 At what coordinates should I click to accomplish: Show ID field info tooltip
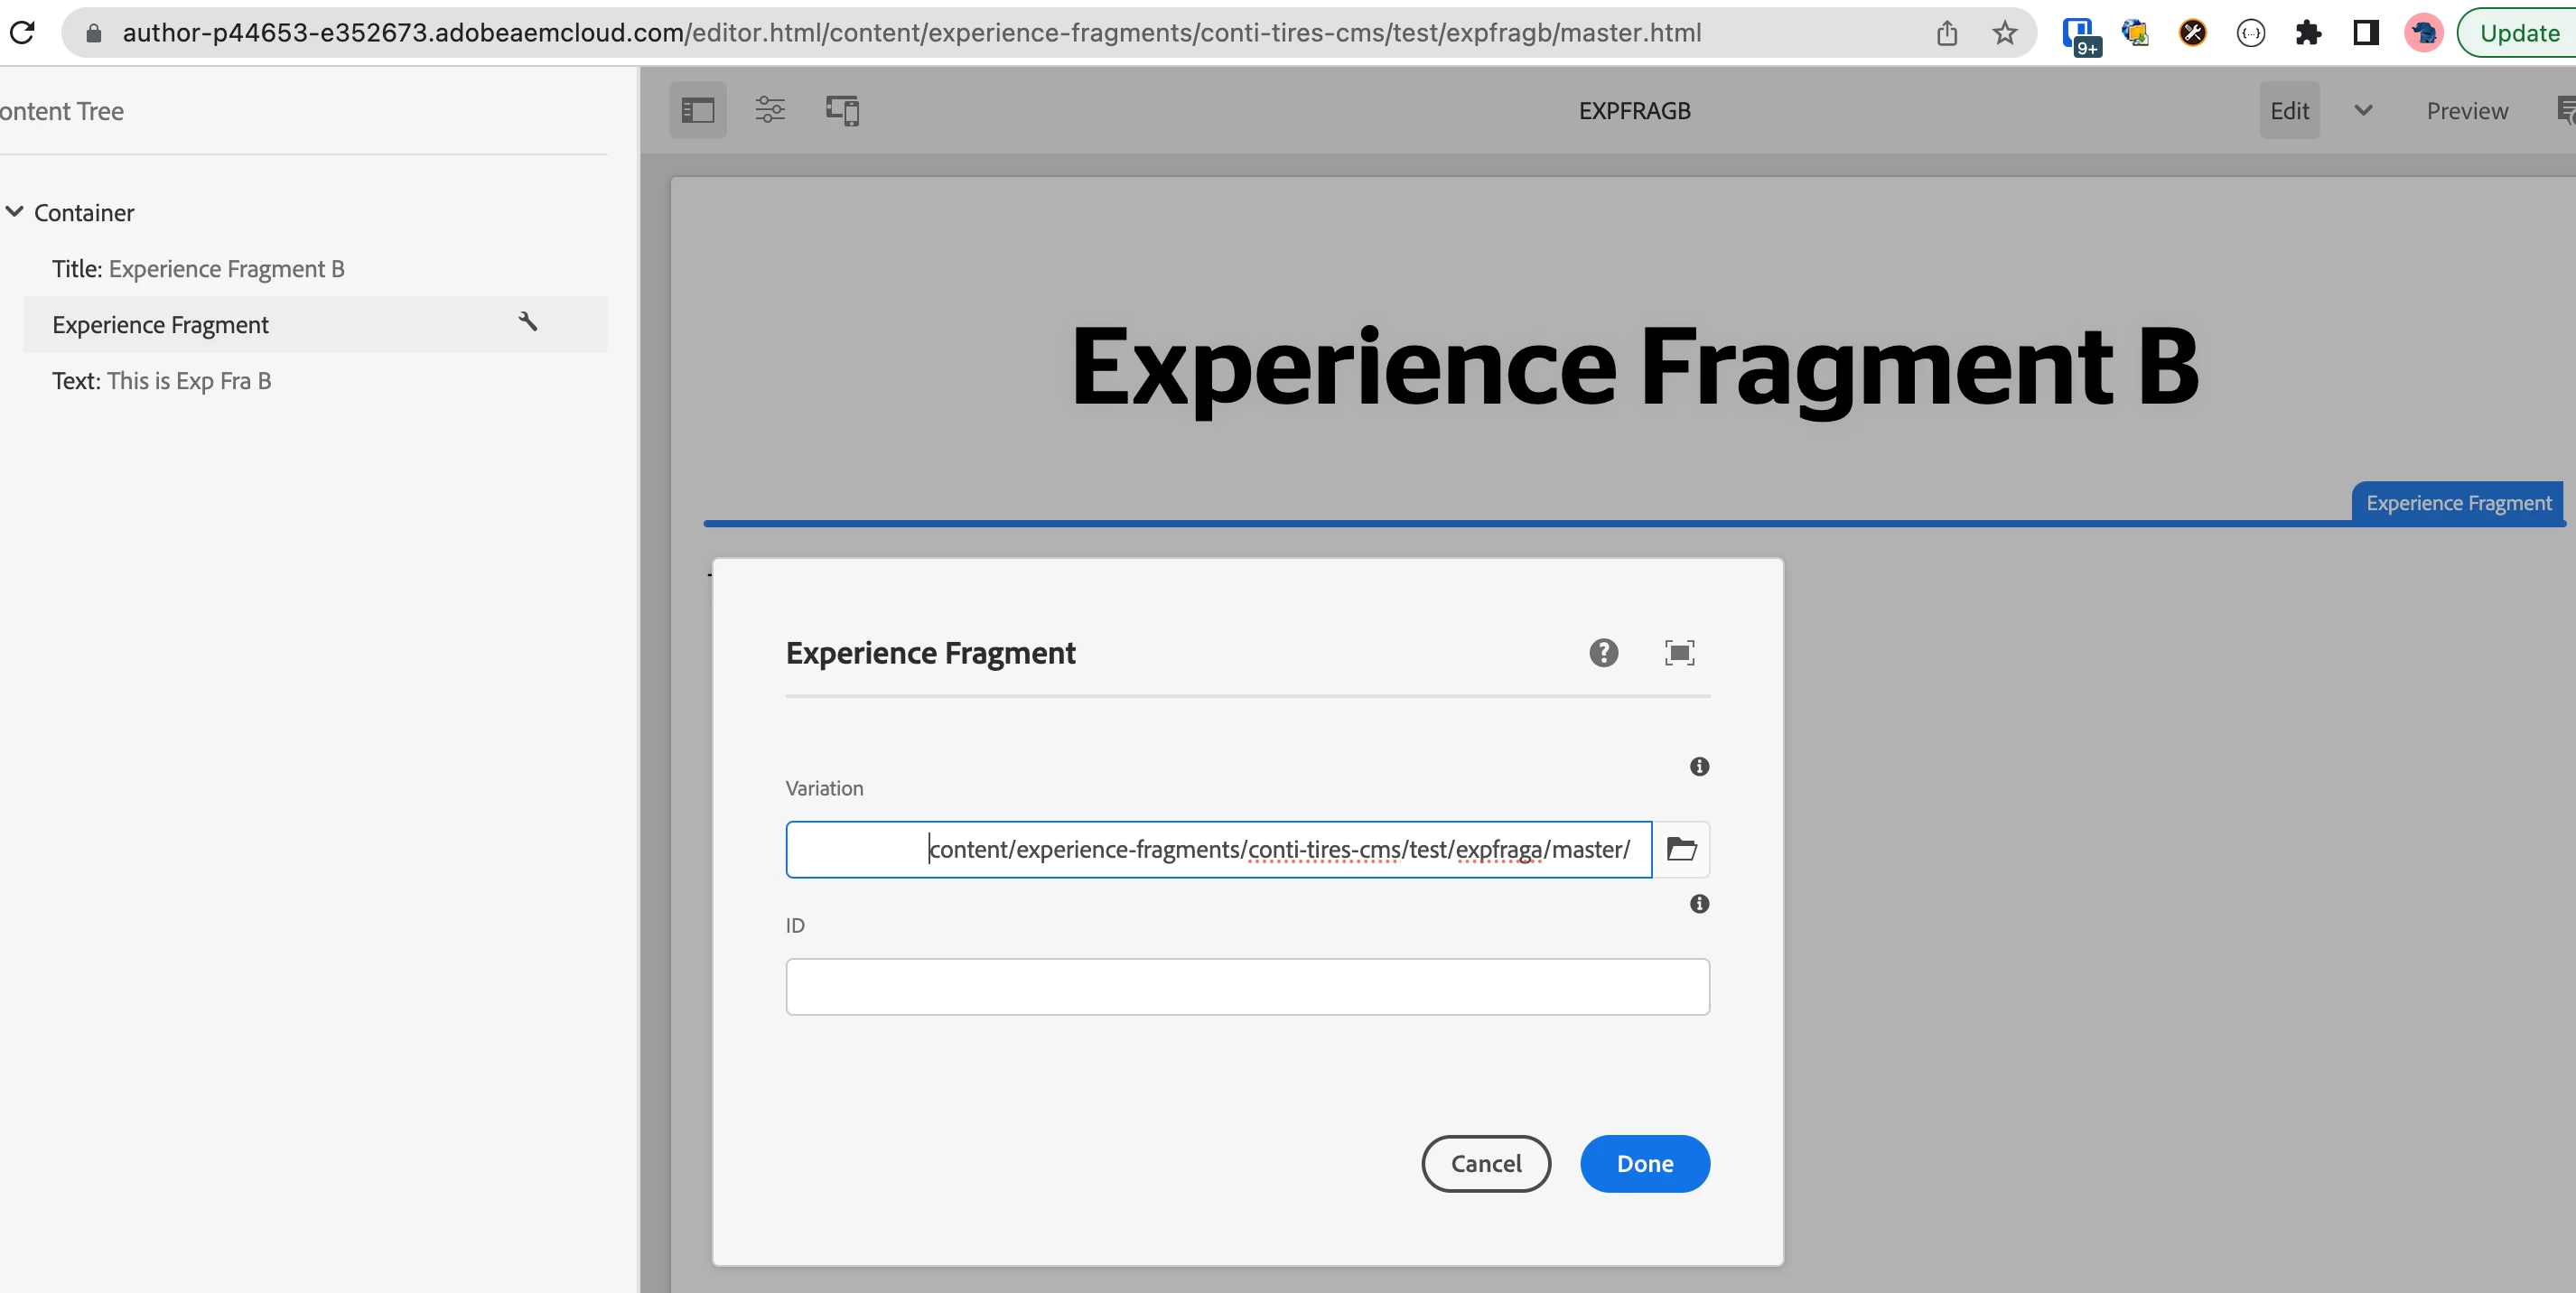click(x=1699, y=904)
